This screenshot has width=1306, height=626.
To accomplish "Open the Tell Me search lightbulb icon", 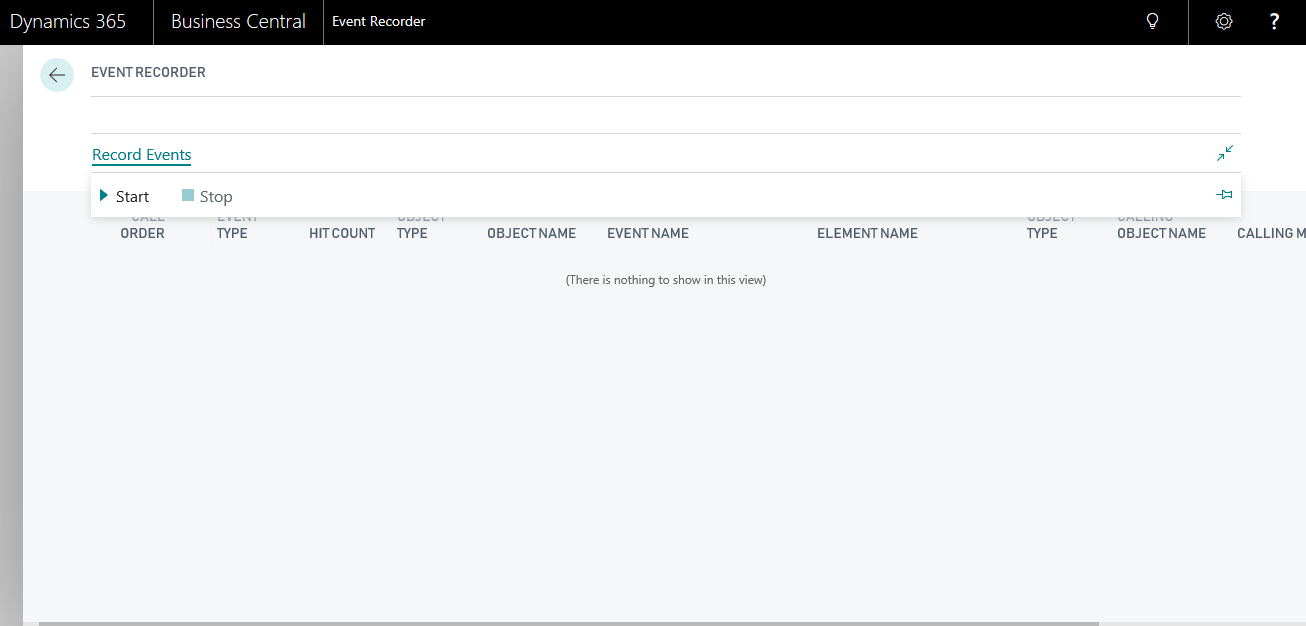I will point(1152,21).
